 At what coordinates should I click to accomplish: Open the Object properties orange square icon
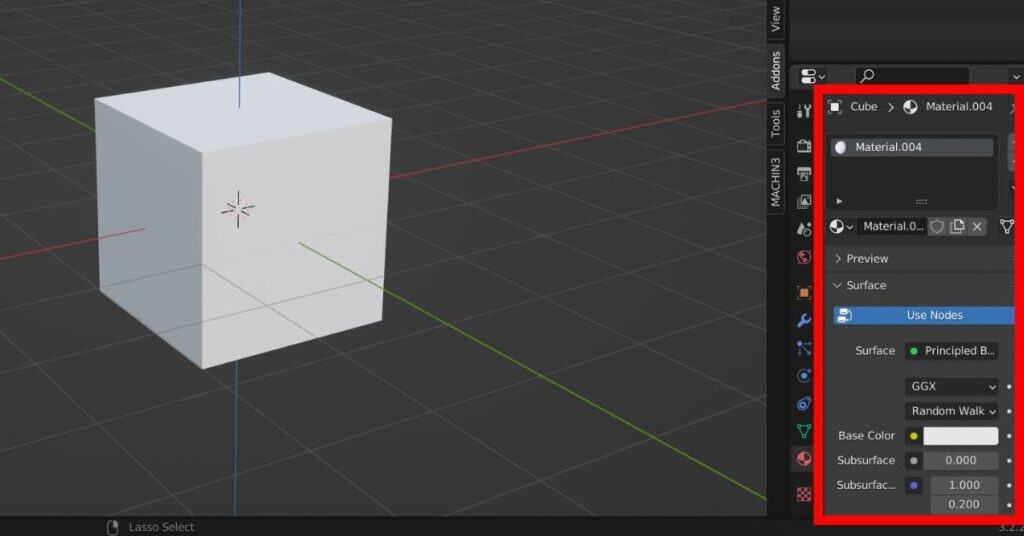click(x=804, y=293)
